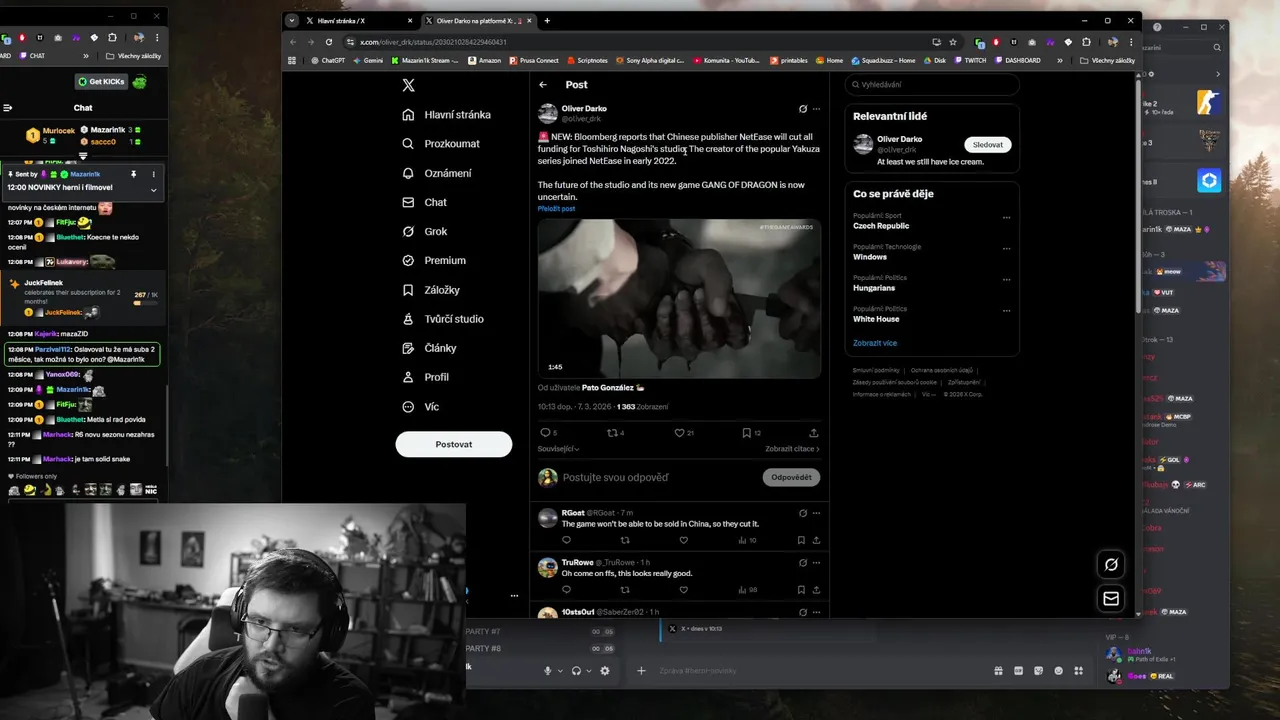Open more options for Windows trend
The width and height of the screenshot is (1280, 720).
pyautogui.click(x=1006, y=249)
